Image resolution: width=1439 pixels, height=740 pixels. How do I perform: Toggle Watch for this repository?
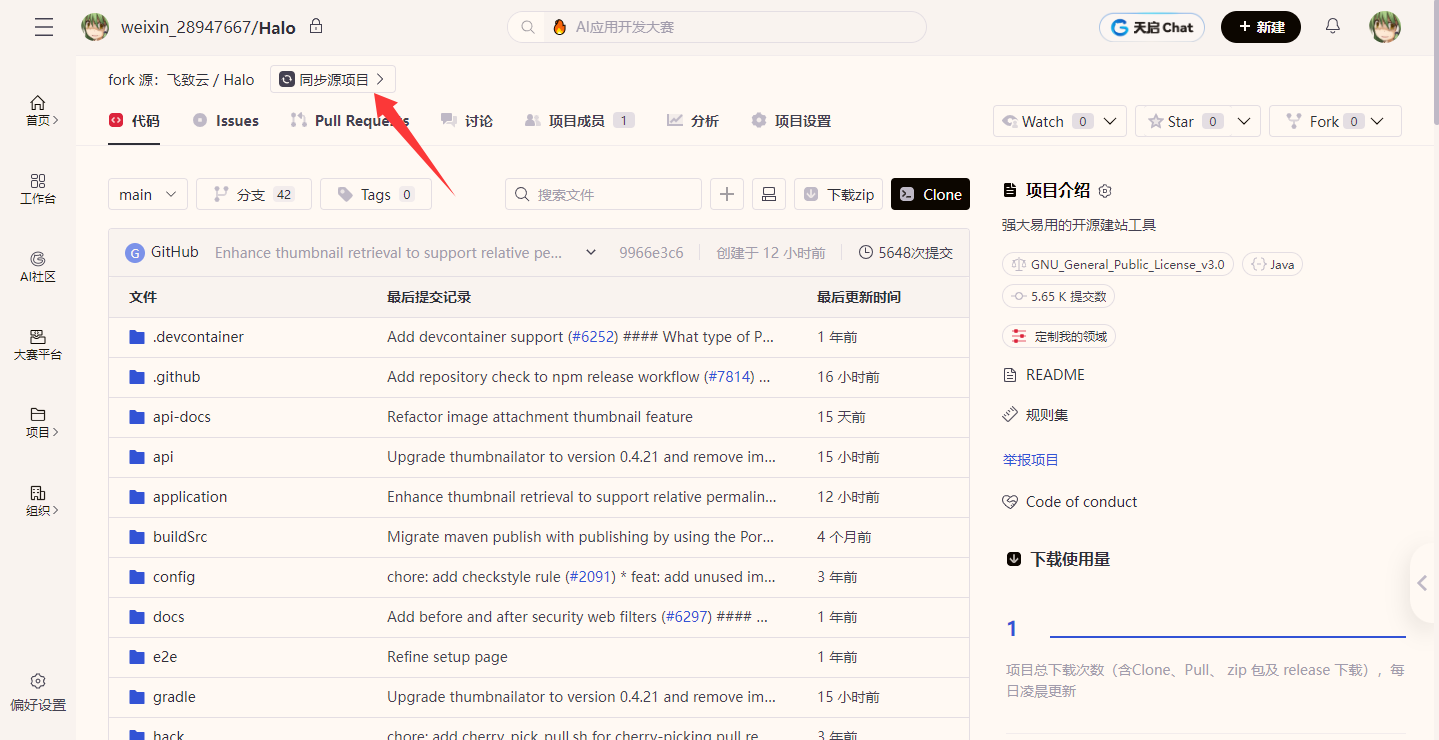tap(1040, 120)
